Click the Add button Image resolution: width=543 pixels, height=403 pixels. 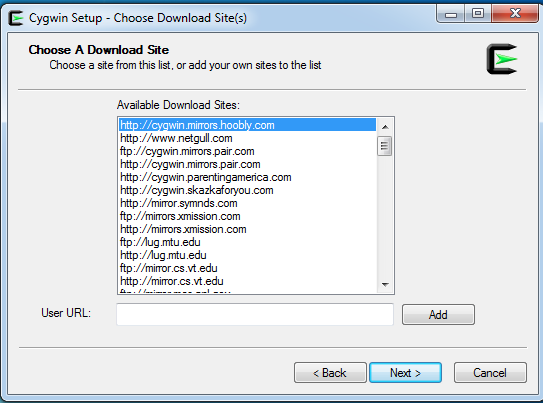click(438, 315)
